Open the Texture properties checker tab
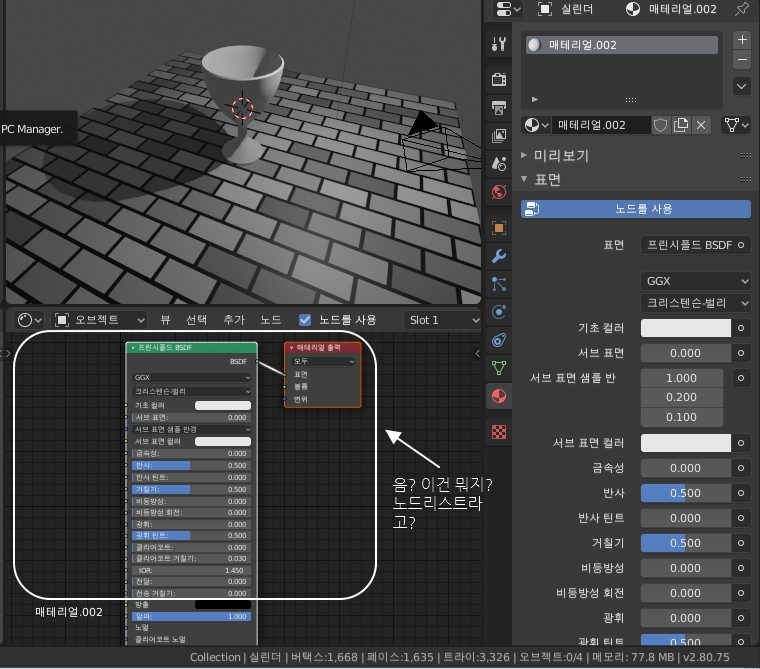760x669 pixels. click(x=499, y=431)
